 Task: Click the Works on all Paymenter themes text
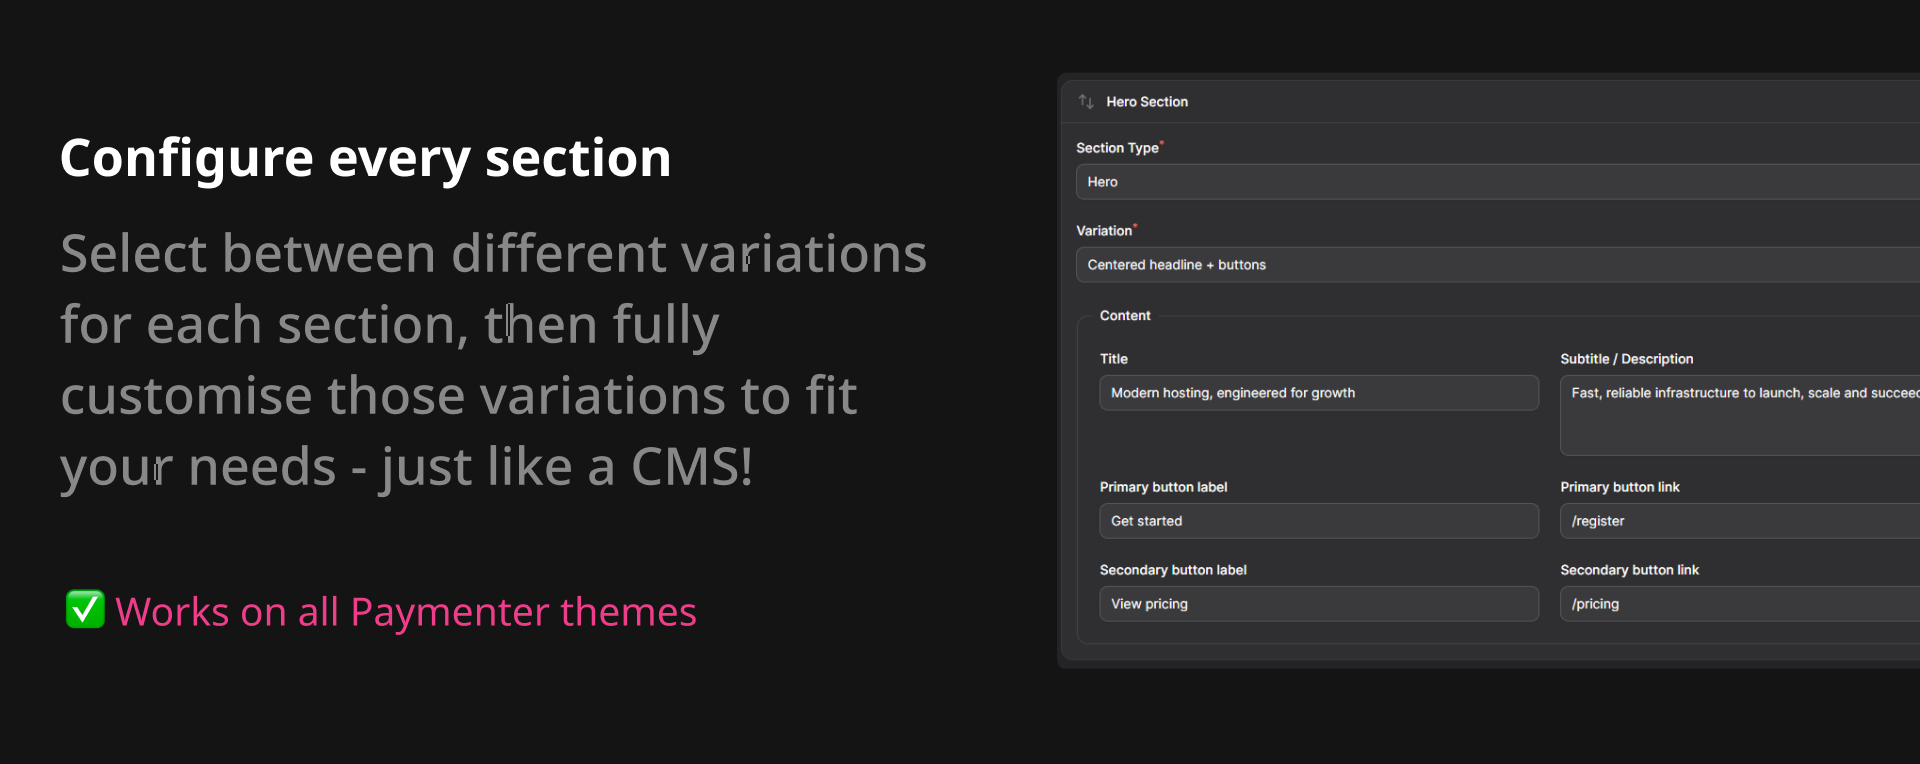click(406, 612)
